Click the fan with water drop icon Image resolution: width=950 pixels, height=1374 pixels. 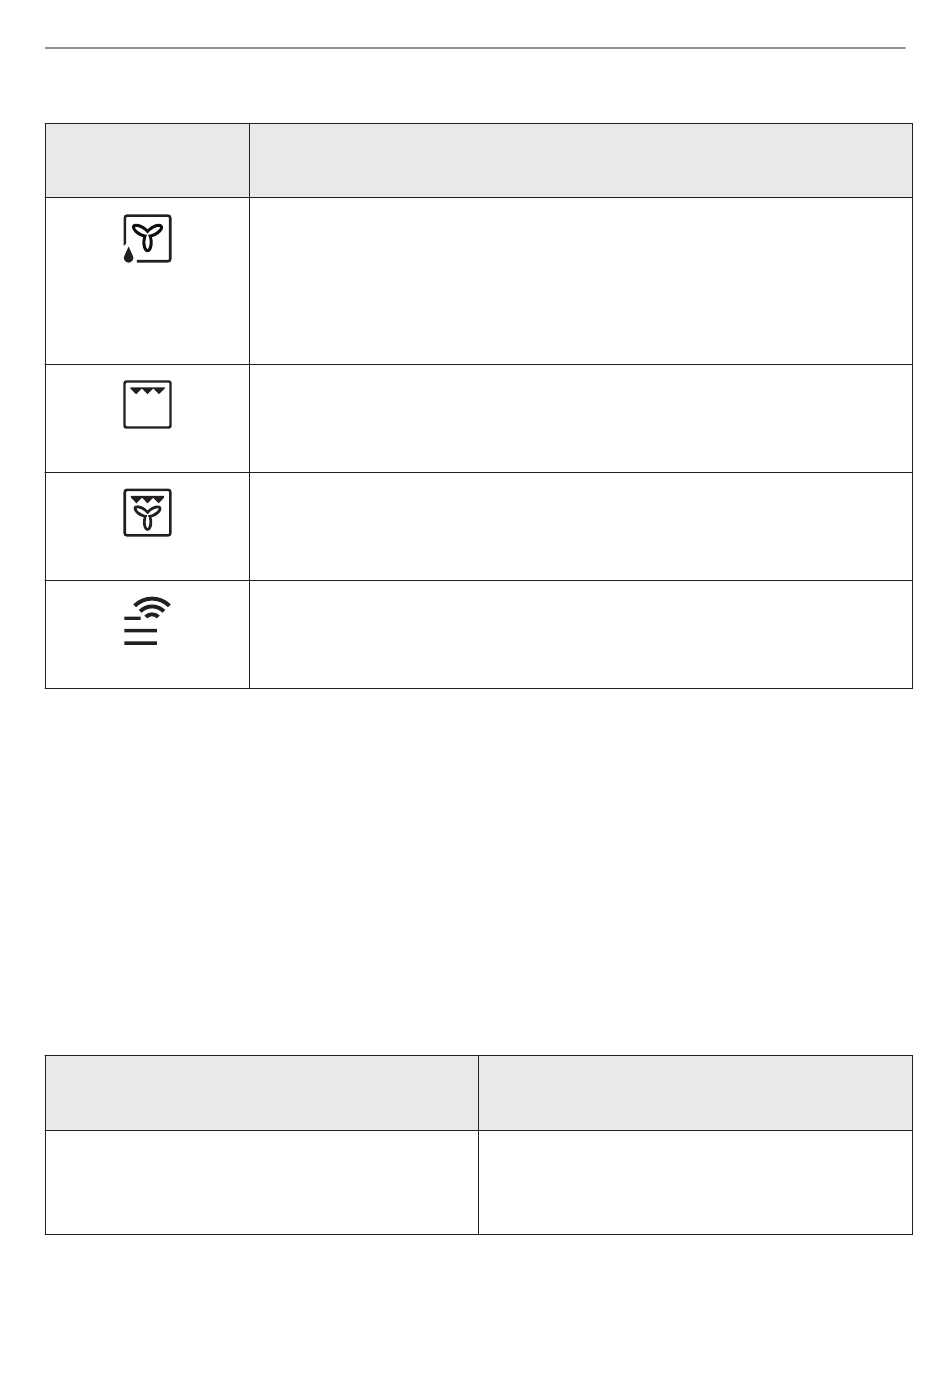[x=147, y=239]
